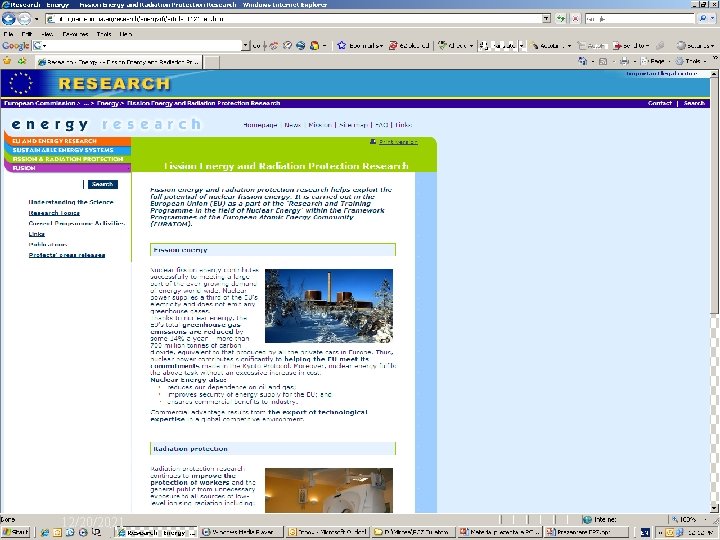Open the News navigation link

(x=292, y=125)
